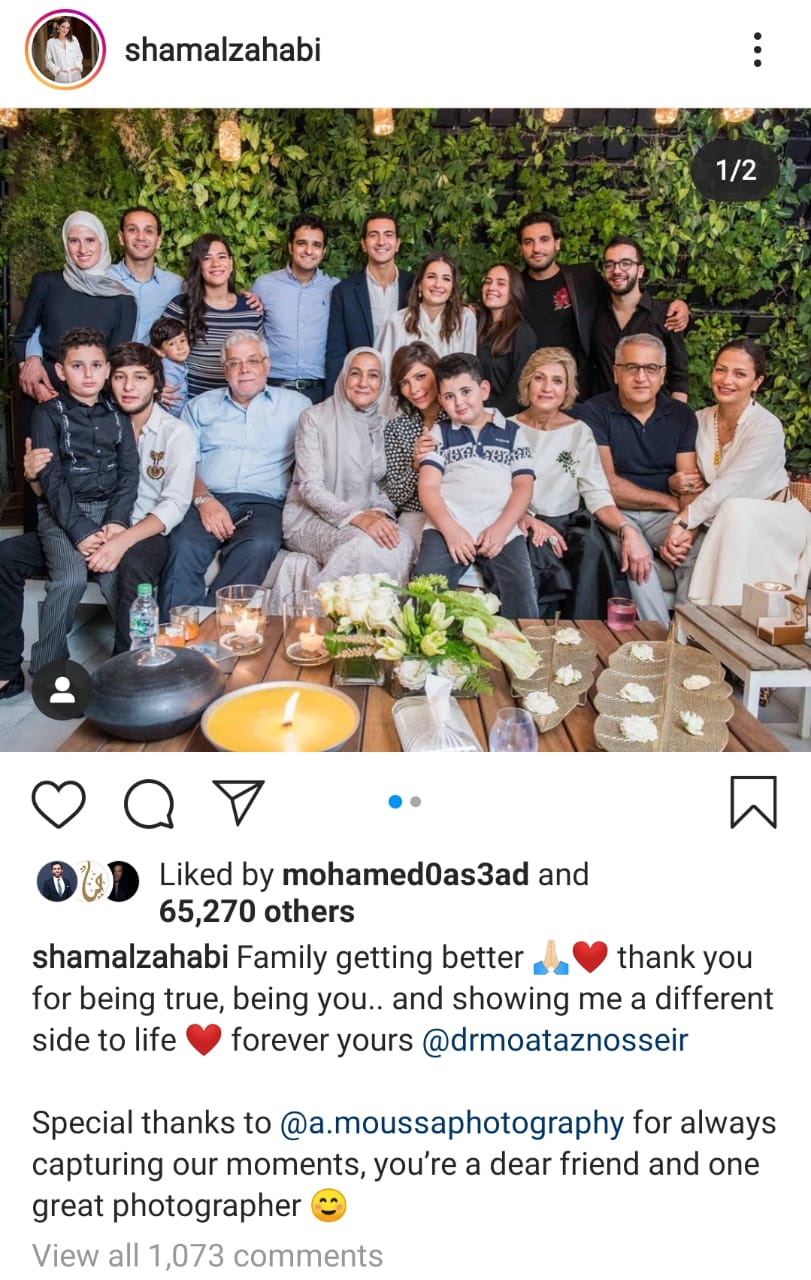Tap the liker avatars beside Liked by
Screen dimensions: 811x1280
point(88,881)
